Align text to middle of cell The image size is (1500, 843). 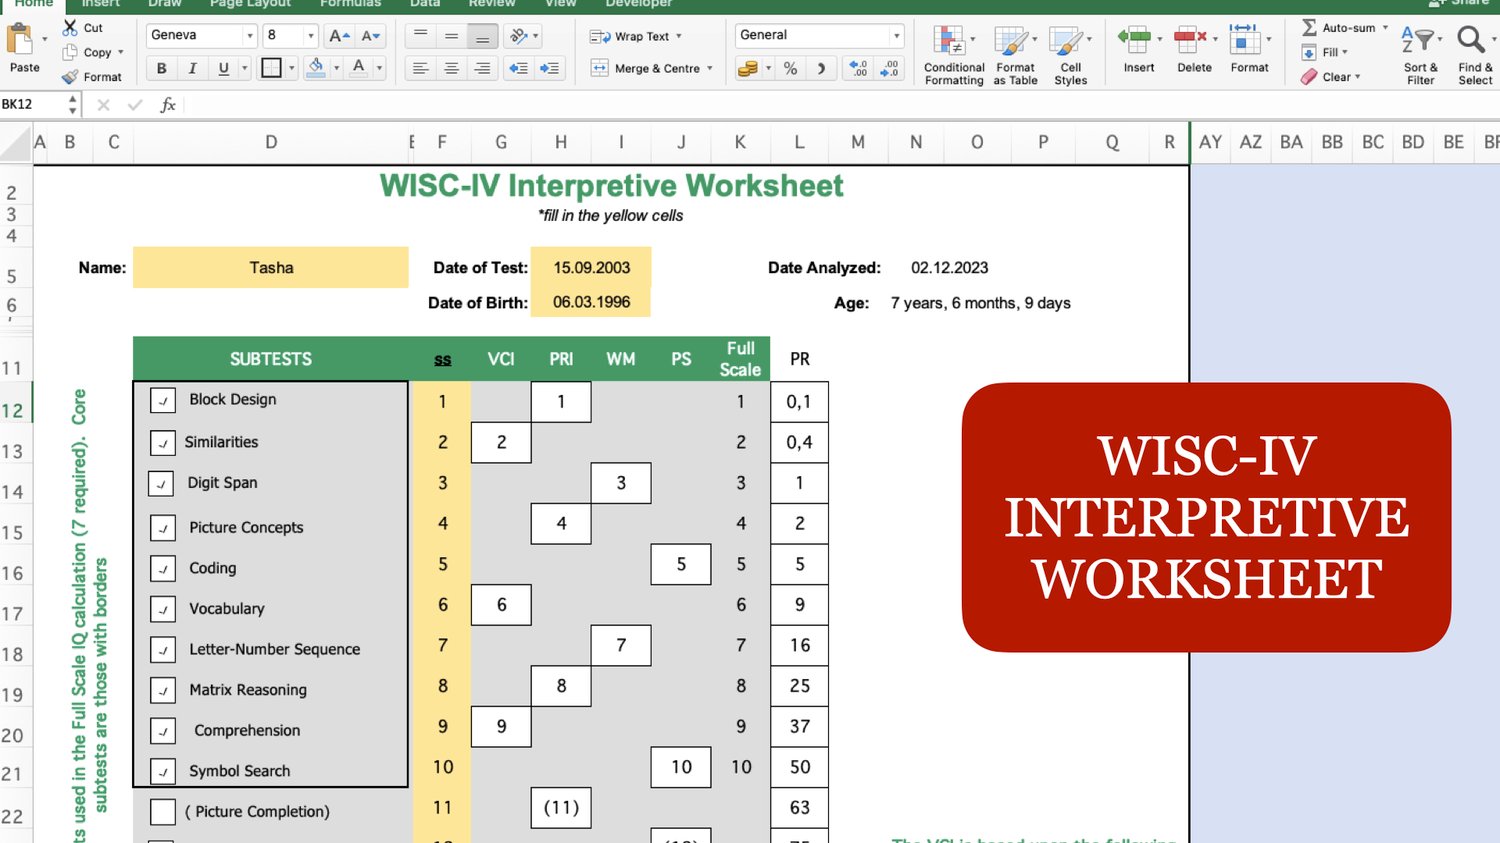pos(452,36)
